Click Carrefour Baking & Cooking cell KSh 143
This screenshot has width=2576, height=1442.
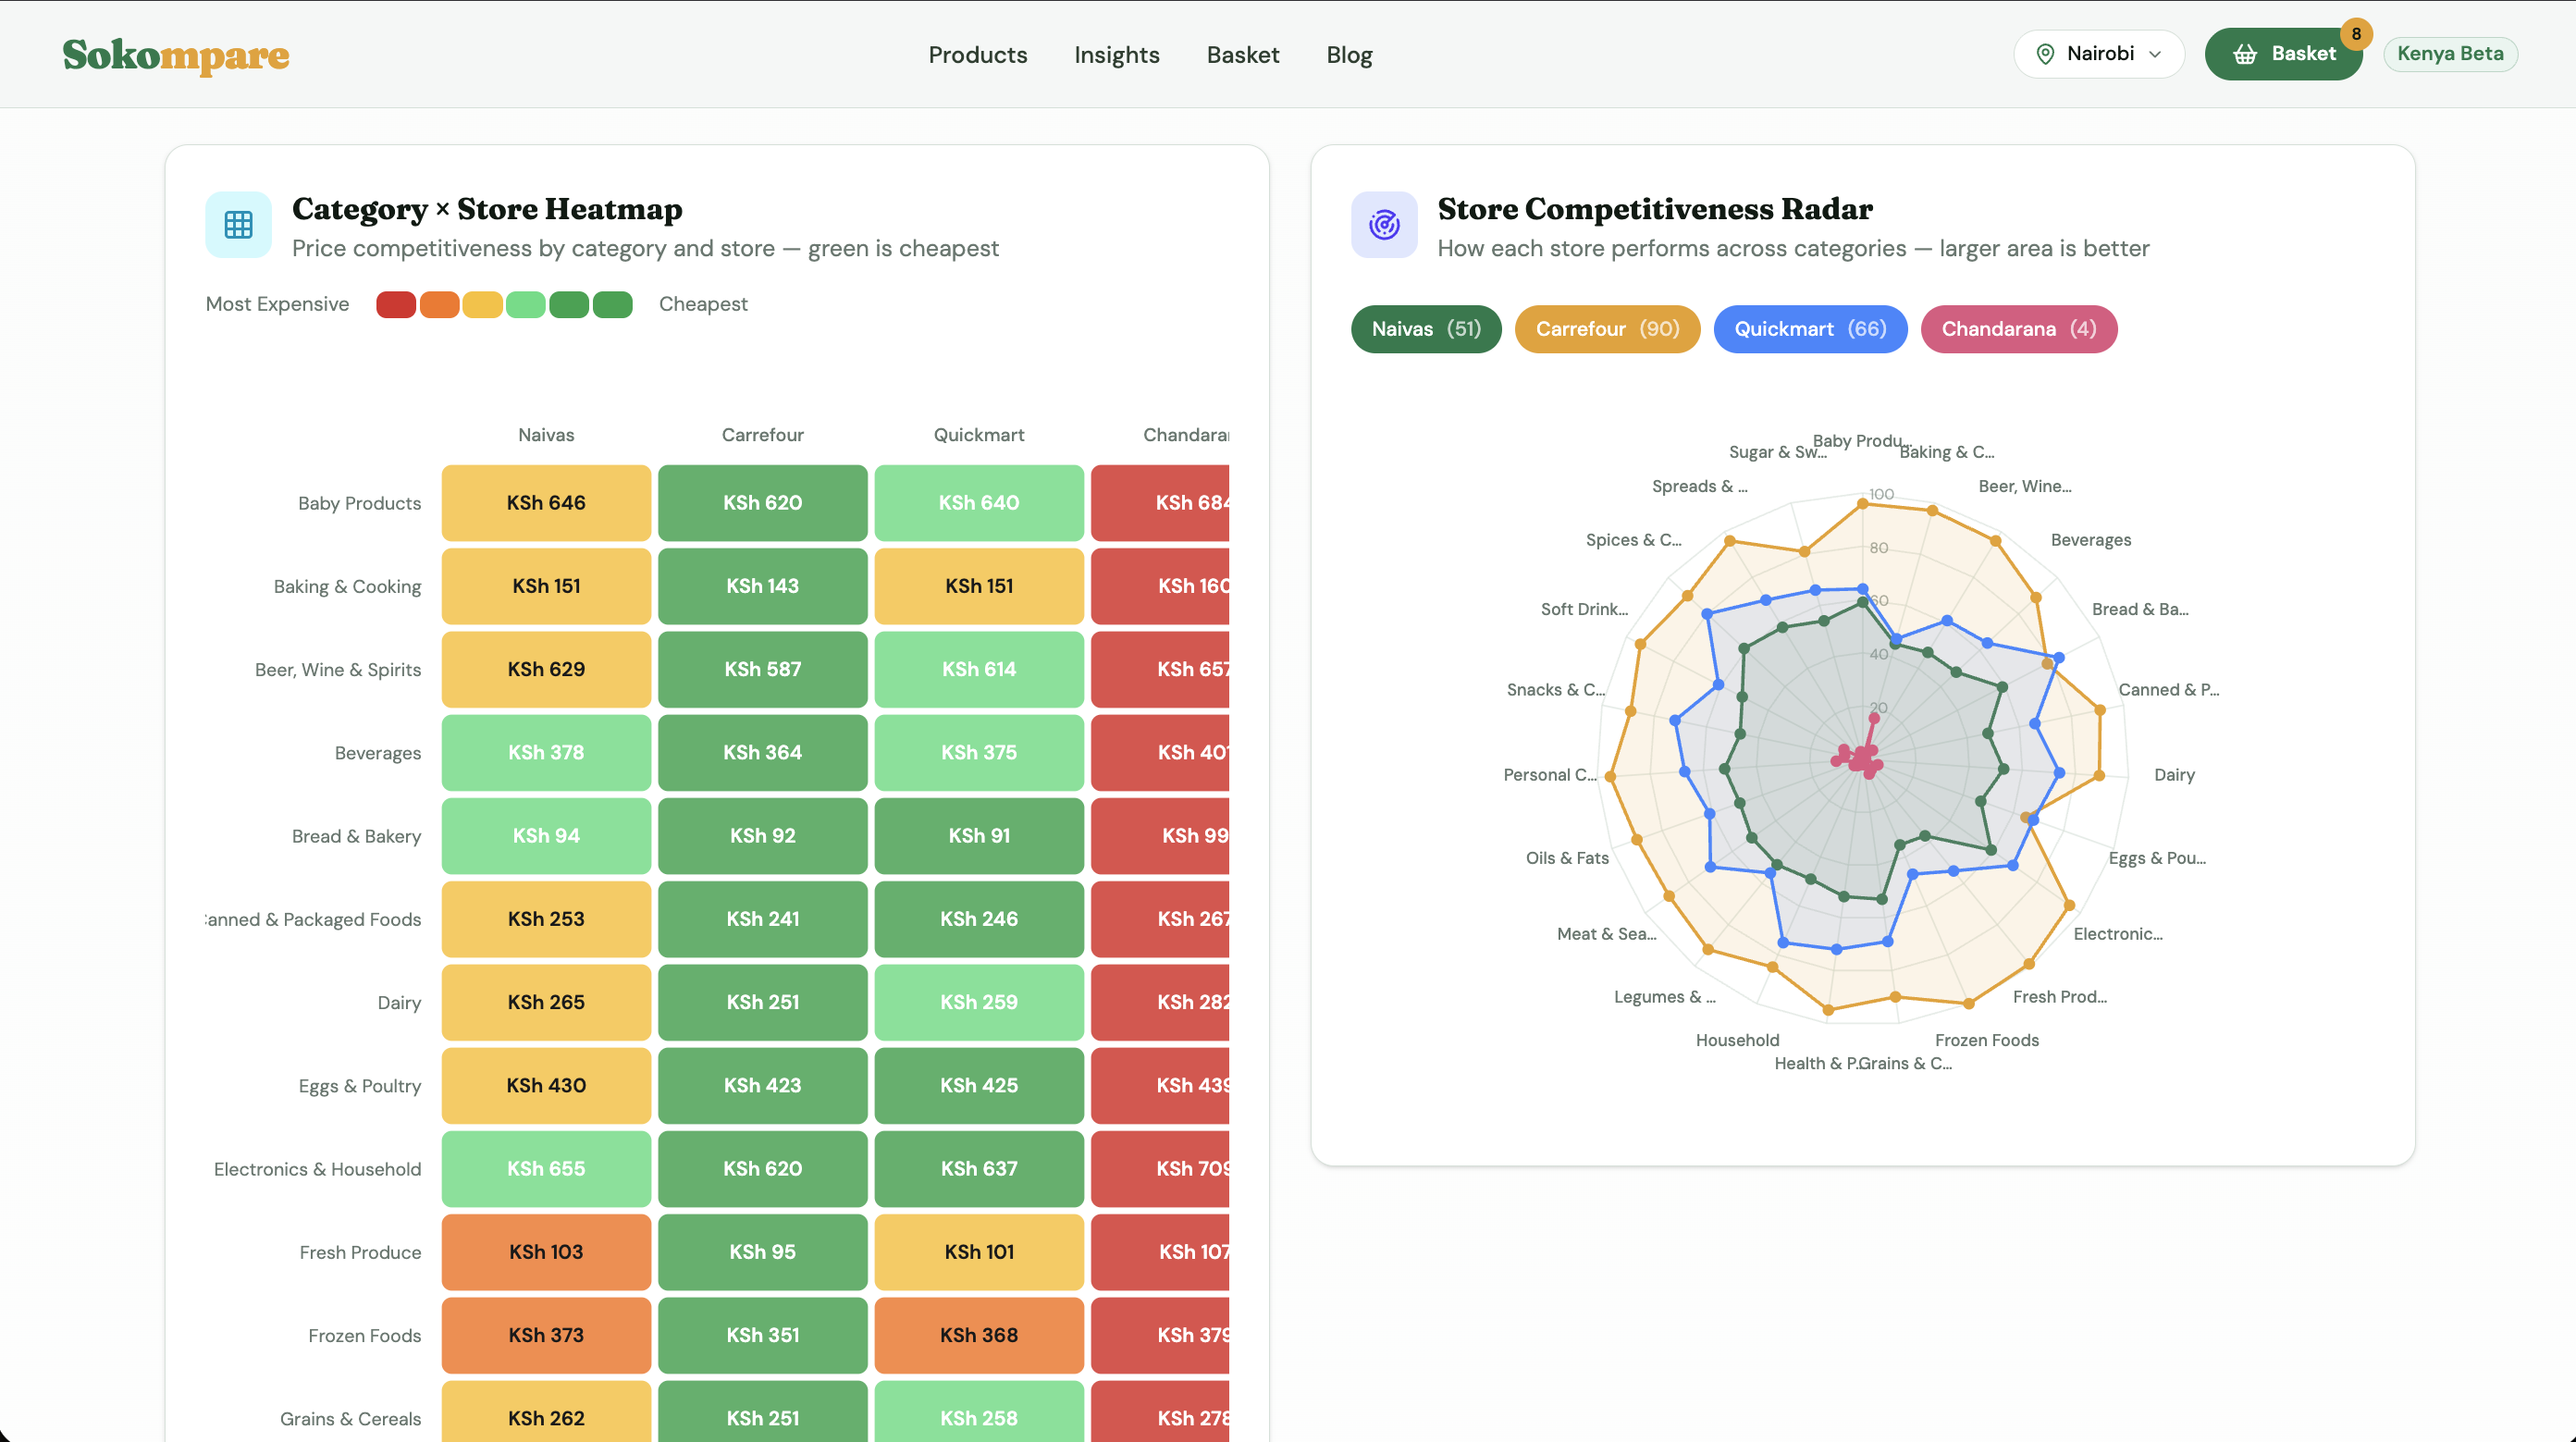tap(763, 586)
